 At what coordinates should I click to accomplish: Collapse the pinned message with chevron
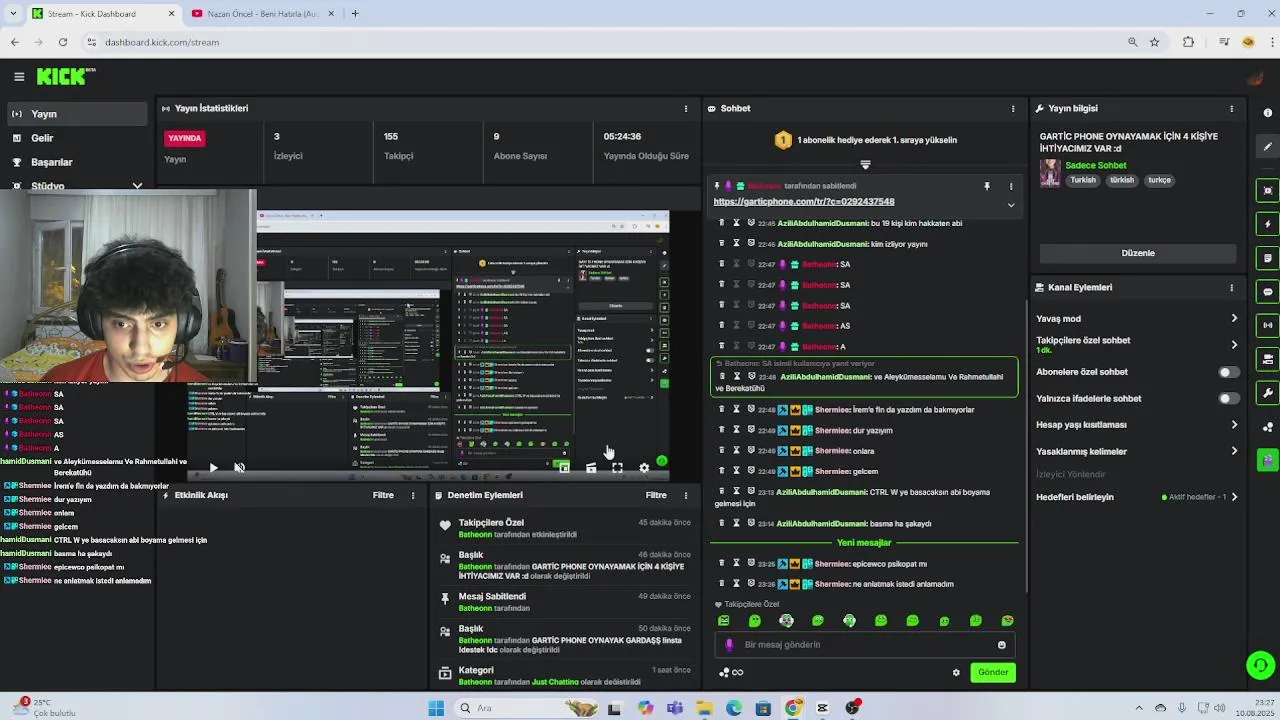tap(1011, 205)
